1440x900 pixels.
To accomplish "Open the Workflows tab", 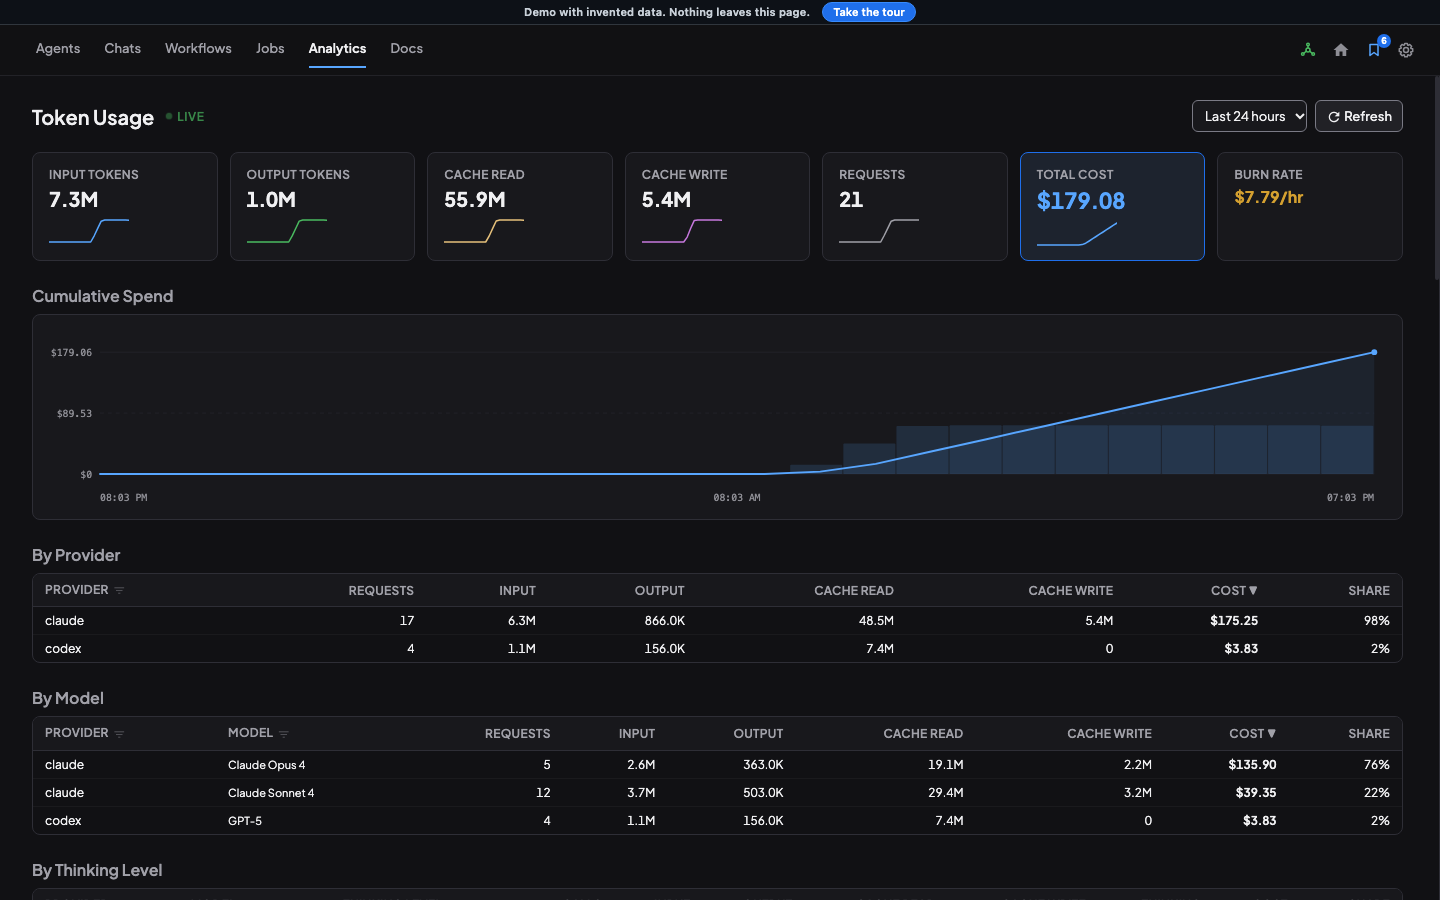I will [198, 48].
